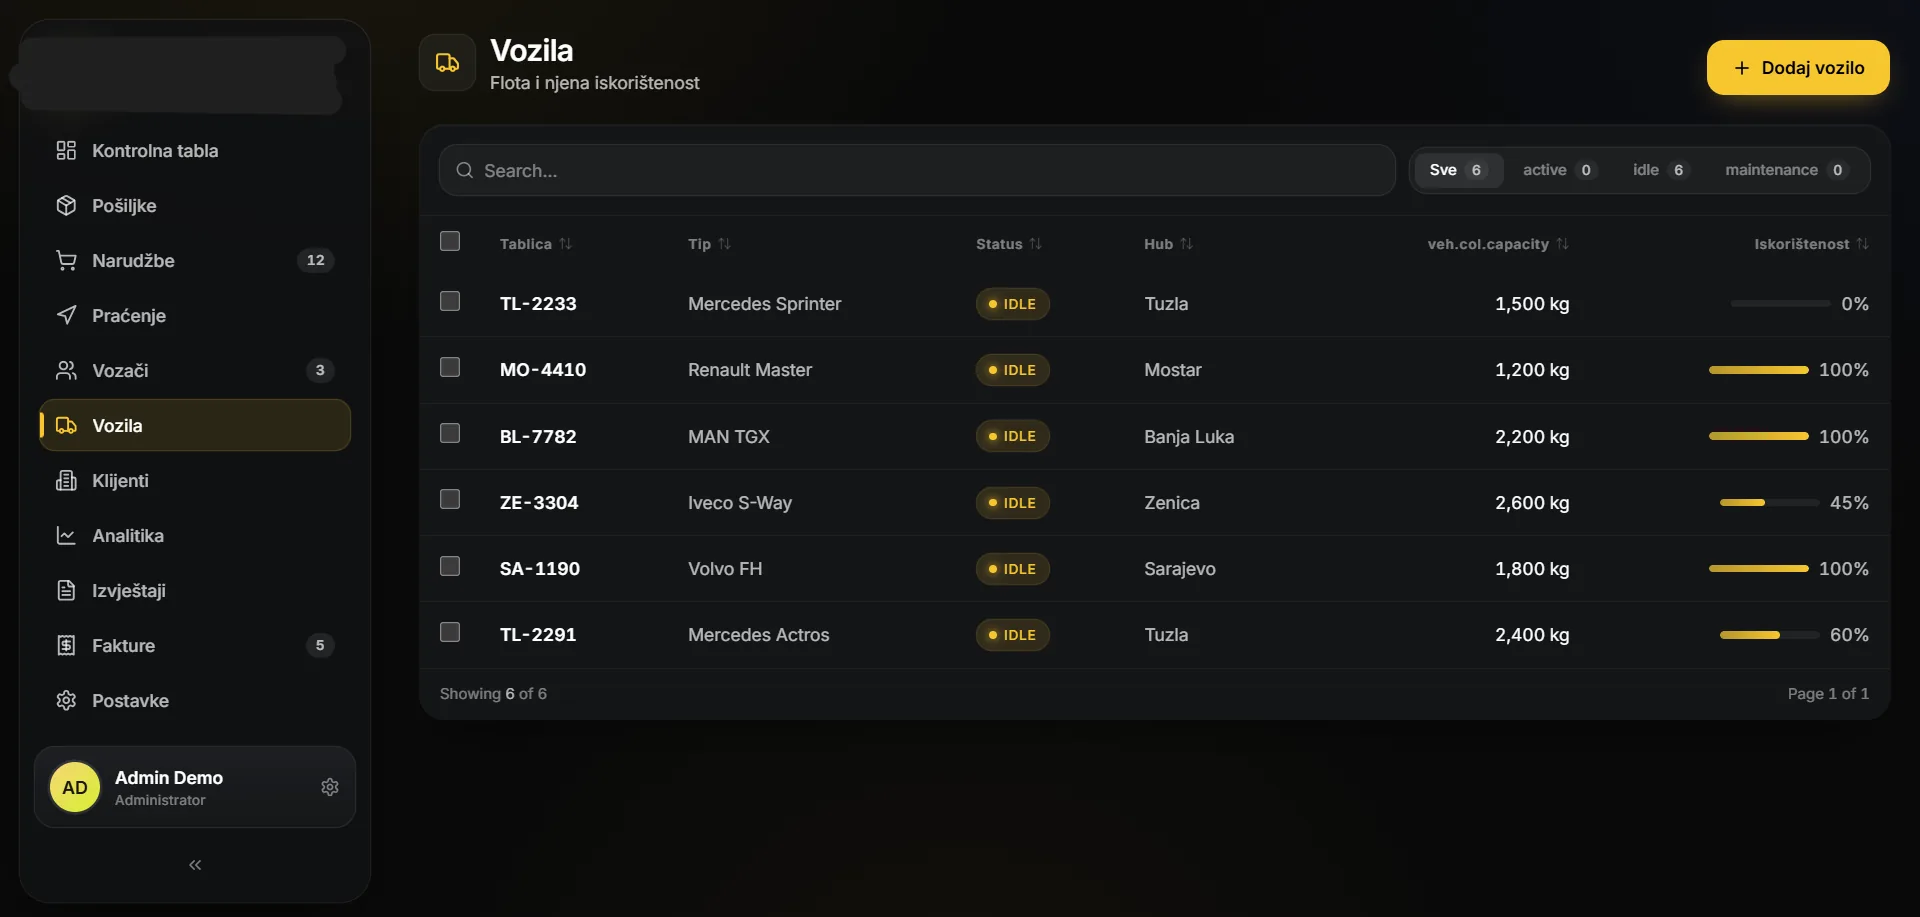The width and height of the screenshot is (1920, 917).
Task: Open Fakture menu link
Action: 195,645
